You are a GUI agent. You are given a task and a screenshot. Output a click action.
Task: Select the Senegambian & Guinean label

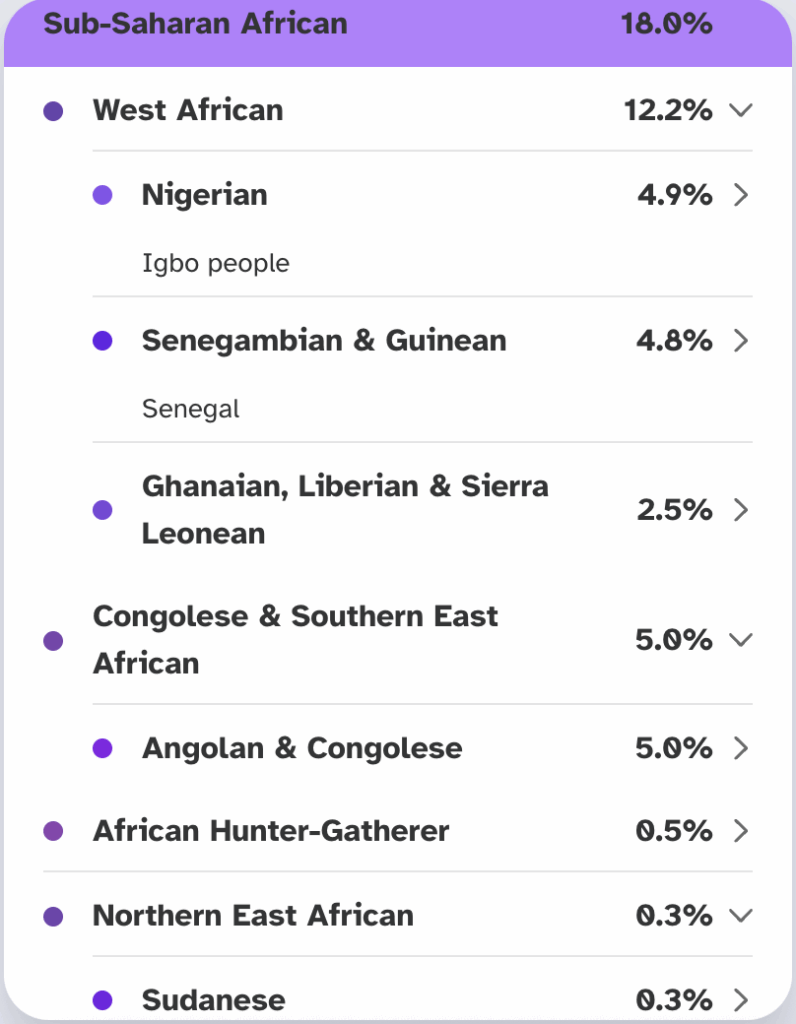click(x=324, y=341)
